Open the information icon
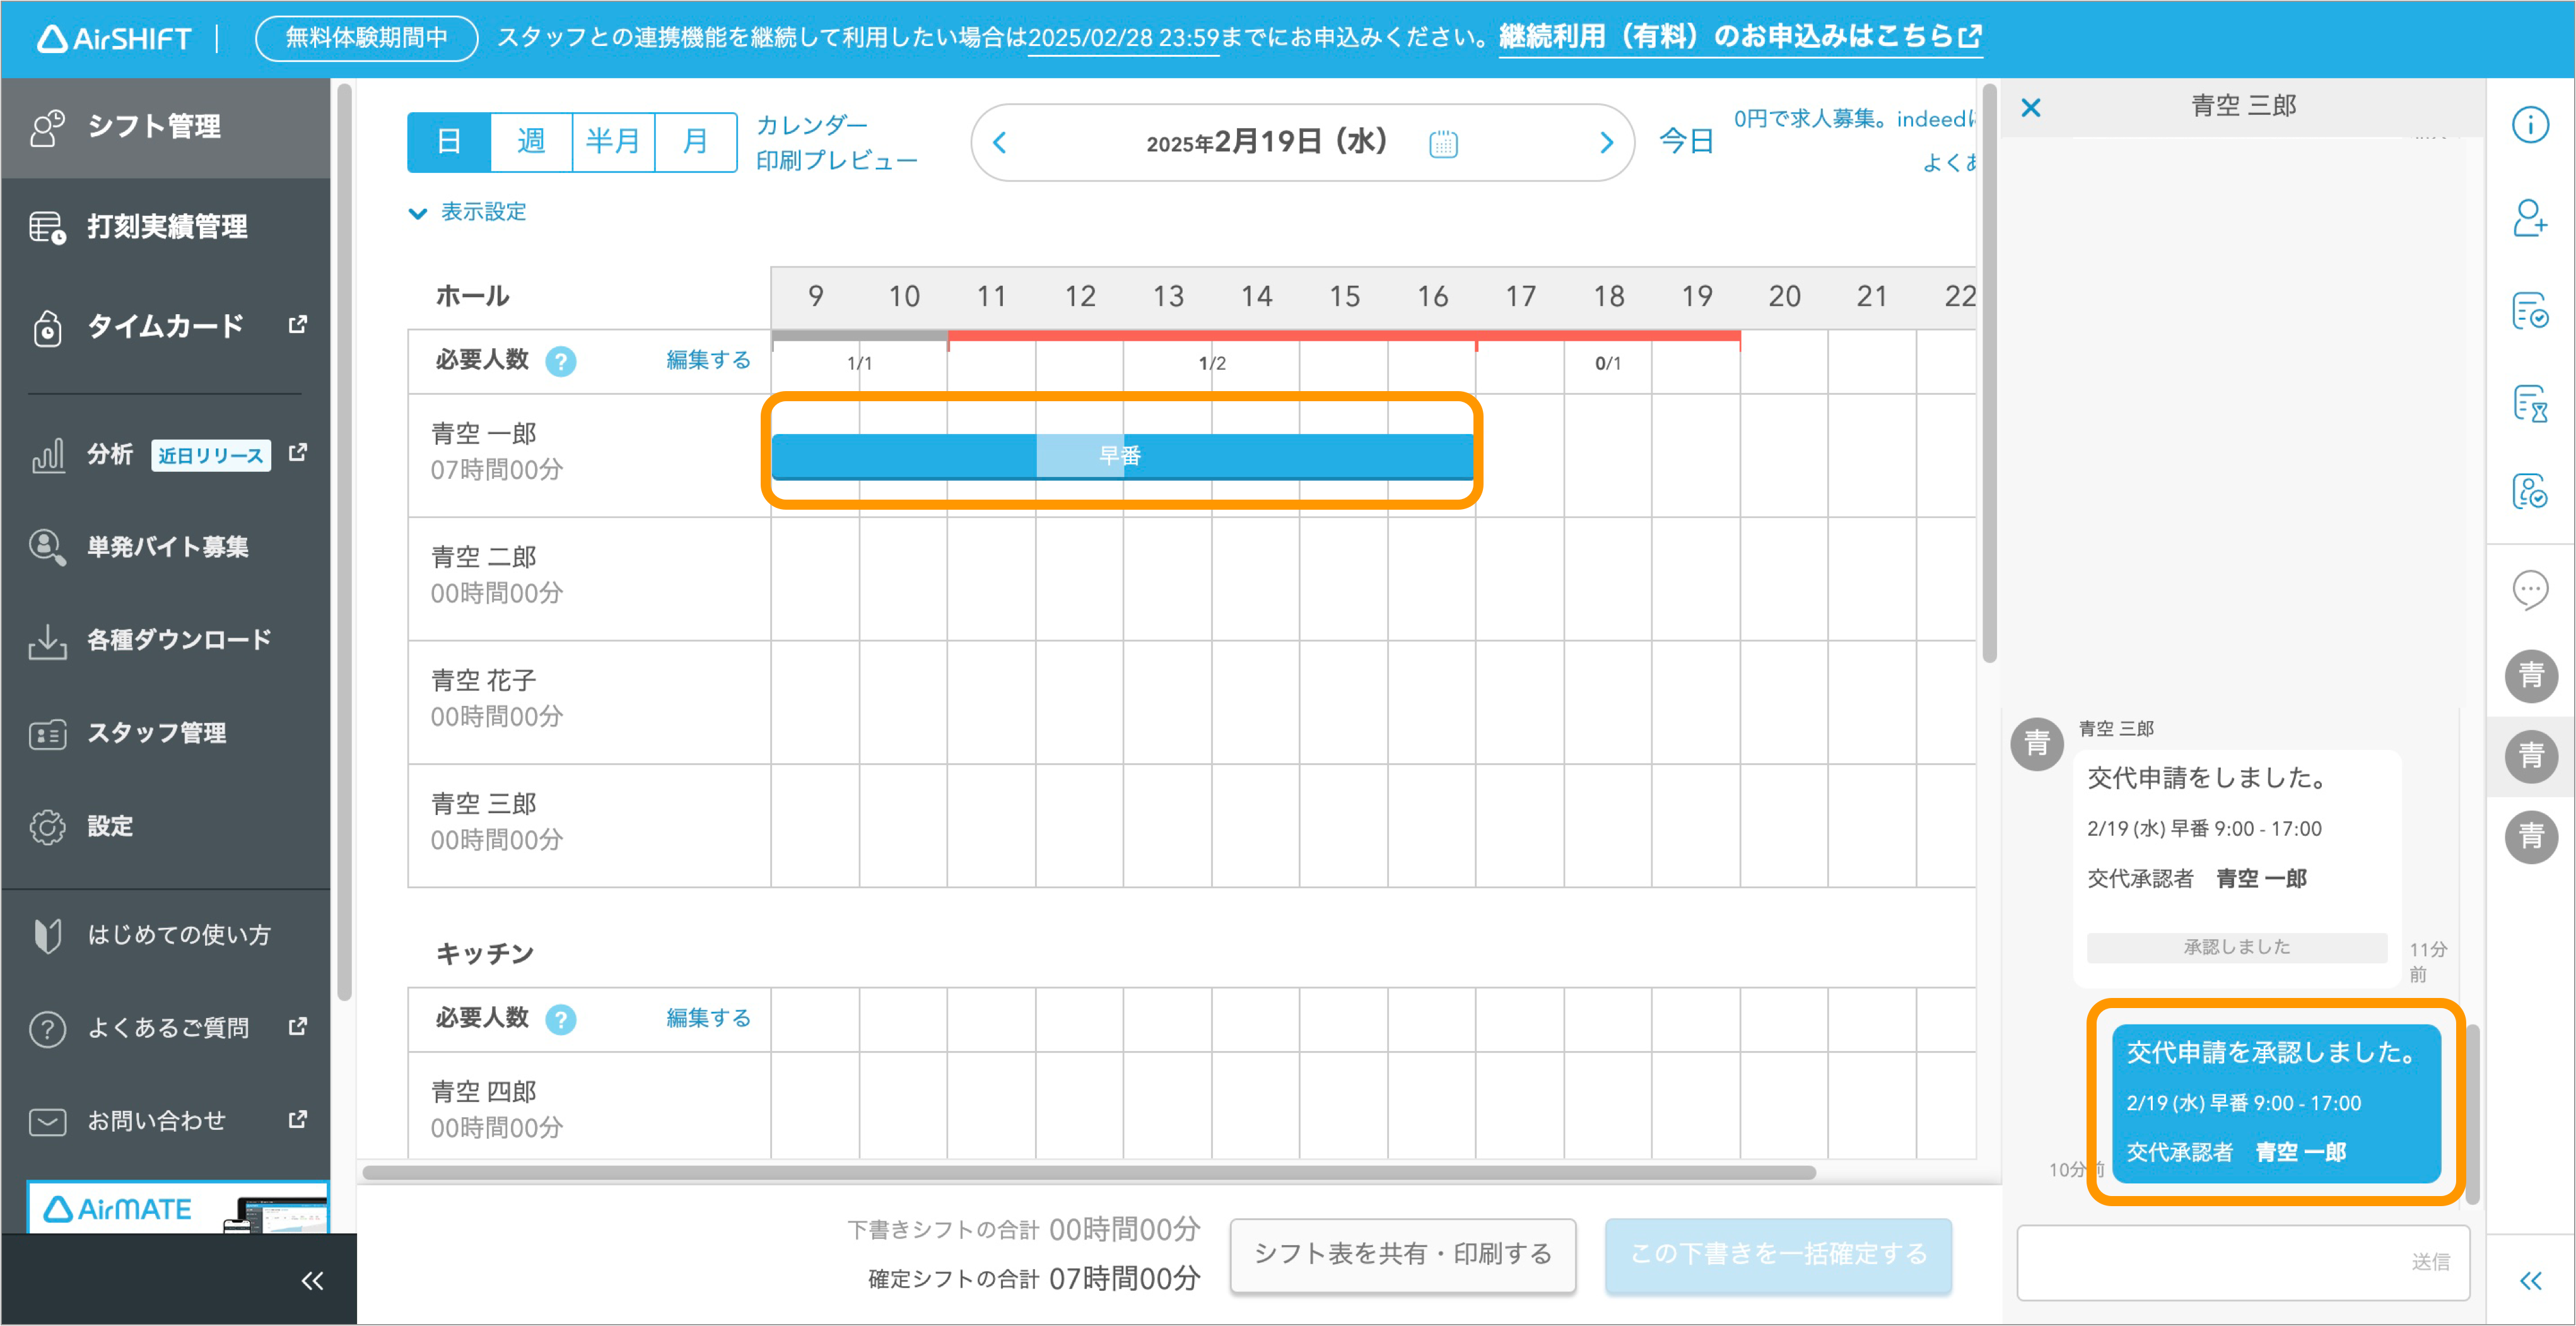Screen dimensions: 2576x1326 point(2530,125)
